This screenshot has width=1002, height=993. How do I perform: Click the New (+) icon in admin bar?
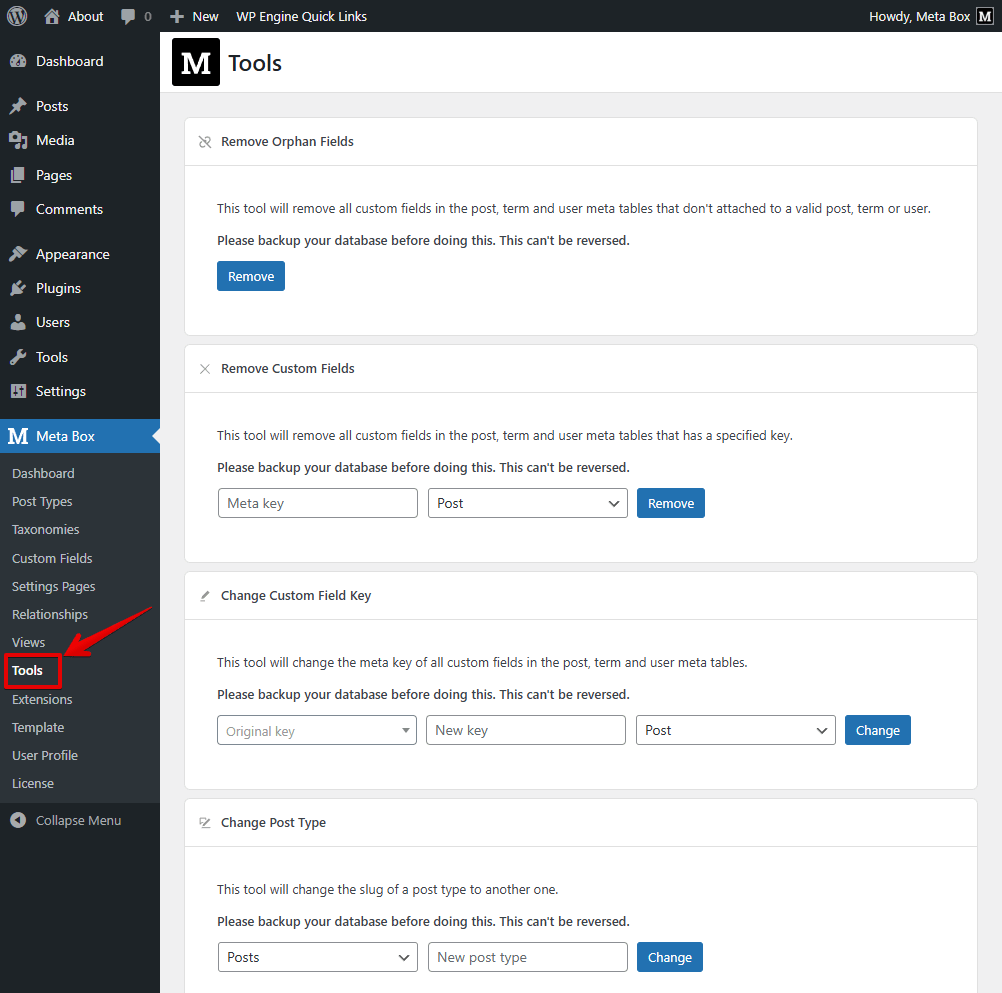(178, 15)
